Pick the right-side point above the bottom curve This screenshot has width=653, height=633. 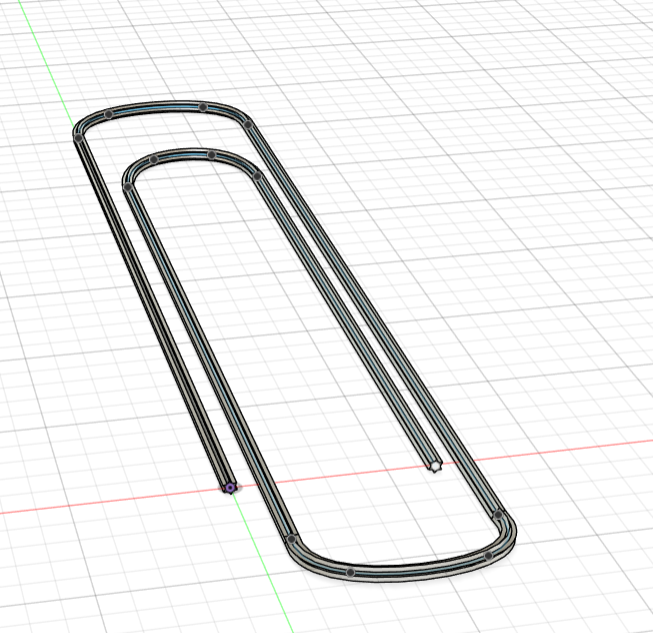click(x=497, y=514)
